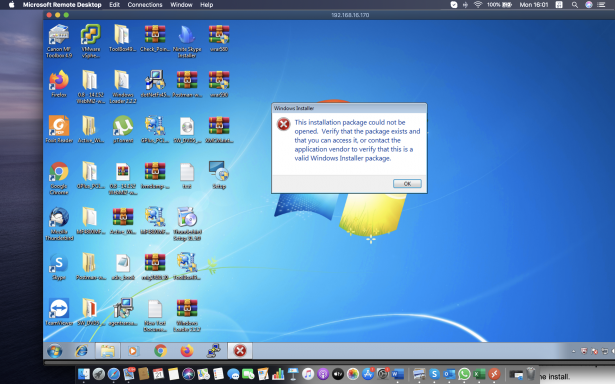
Task: Open the Edit menu
Action: coord(115,5)
